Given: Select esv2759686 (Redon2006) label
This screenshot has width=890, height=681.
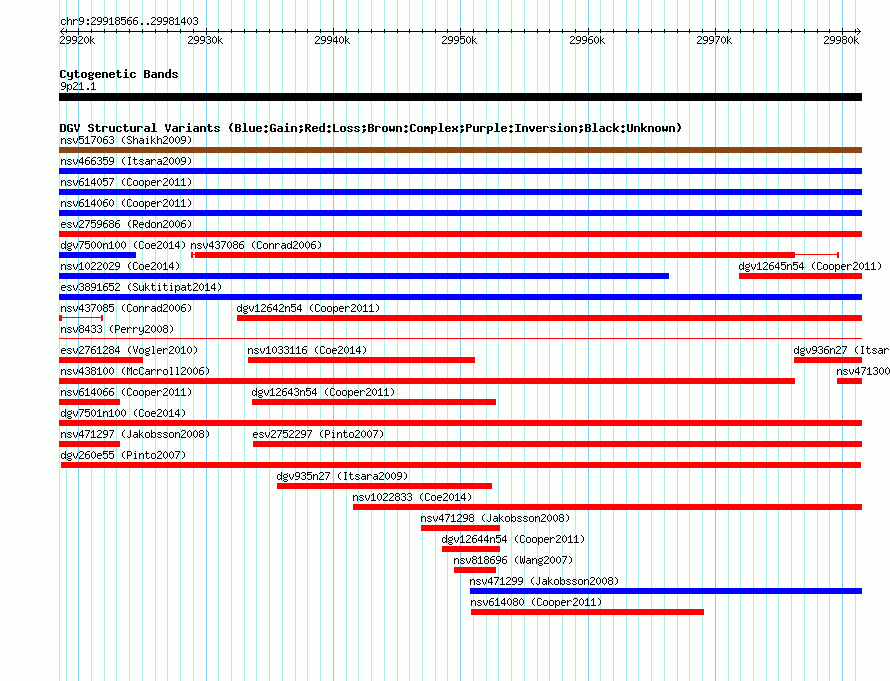Looking at the screenshot, I should click(126, 224).
